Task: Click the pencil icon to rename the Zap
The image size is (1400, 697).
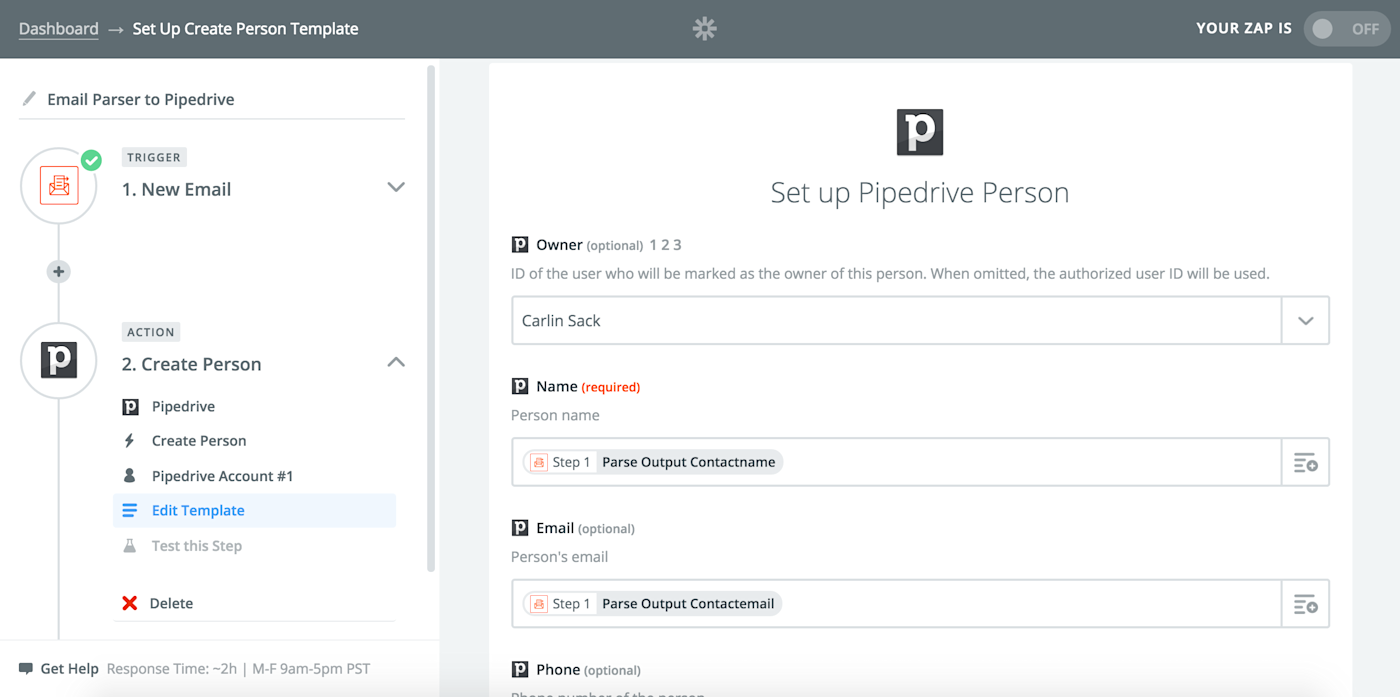Action: [28, 99]
